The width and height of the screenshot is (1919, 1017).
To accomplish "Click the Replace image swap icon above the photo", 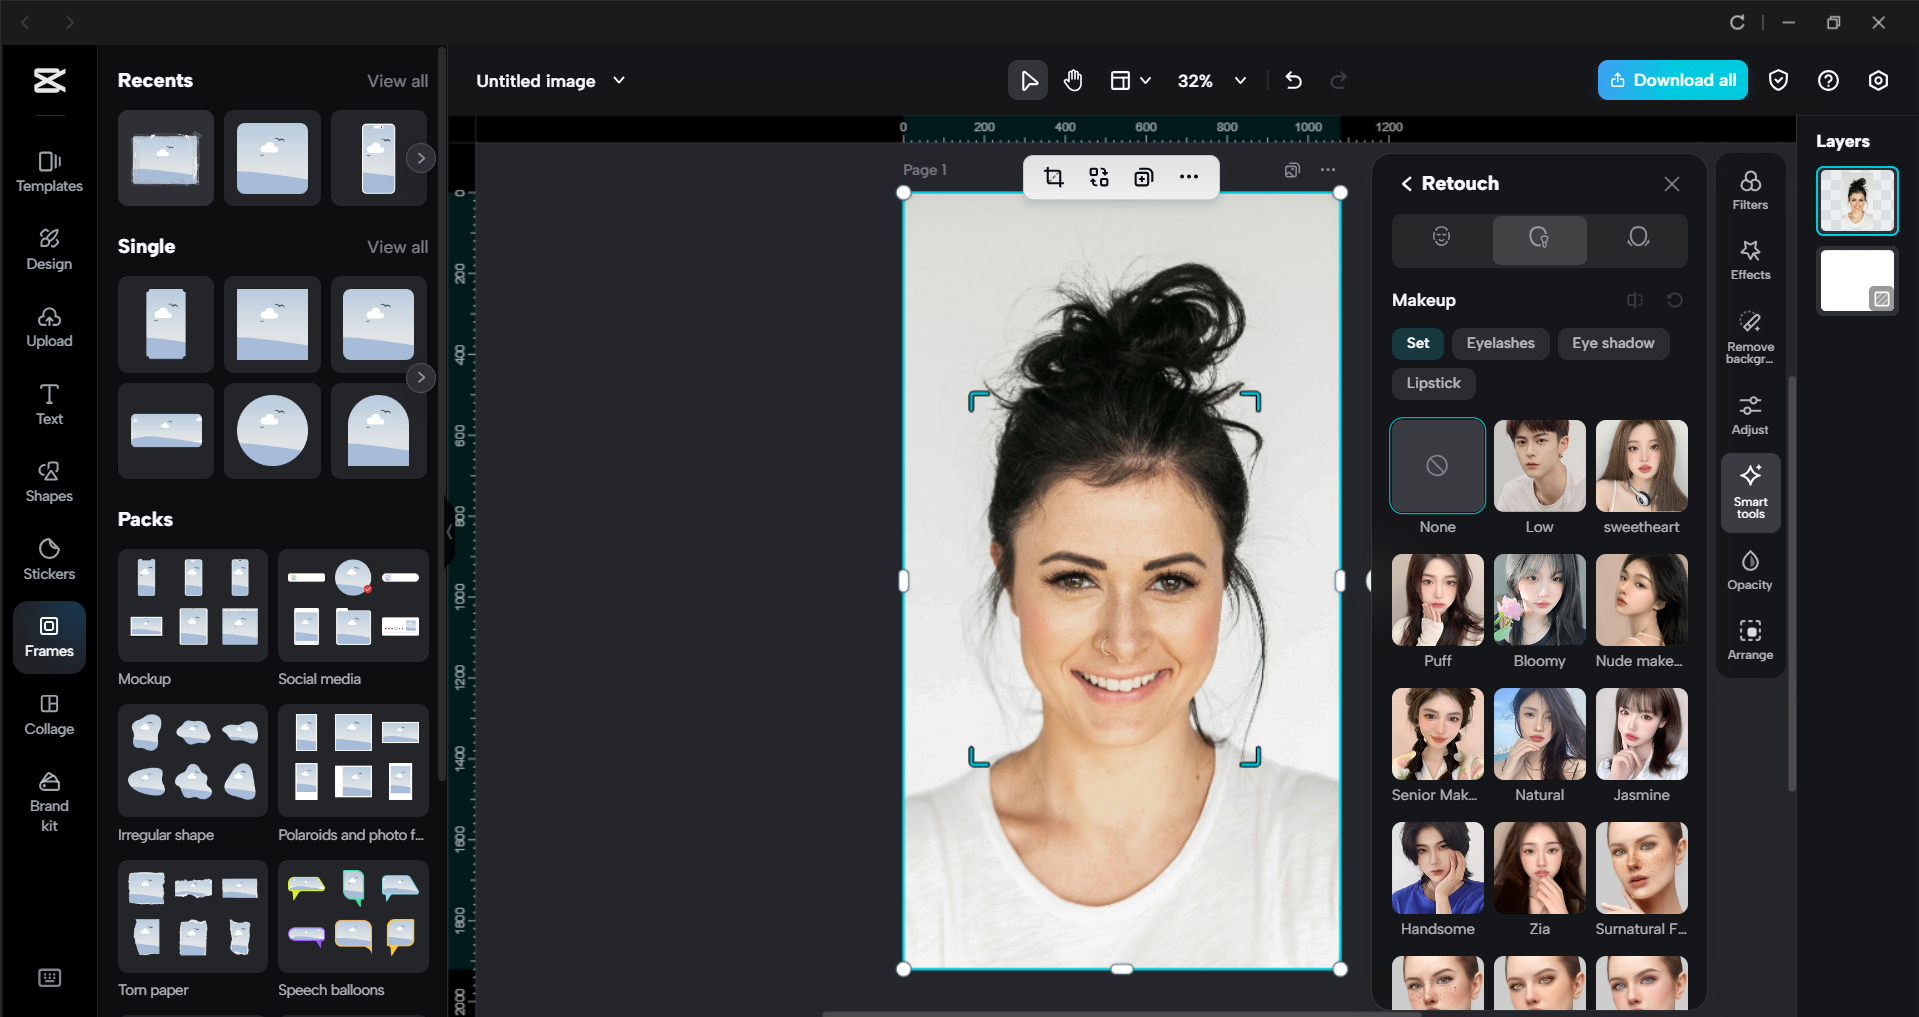I will pyautogui.click(x=1098, y=177).
